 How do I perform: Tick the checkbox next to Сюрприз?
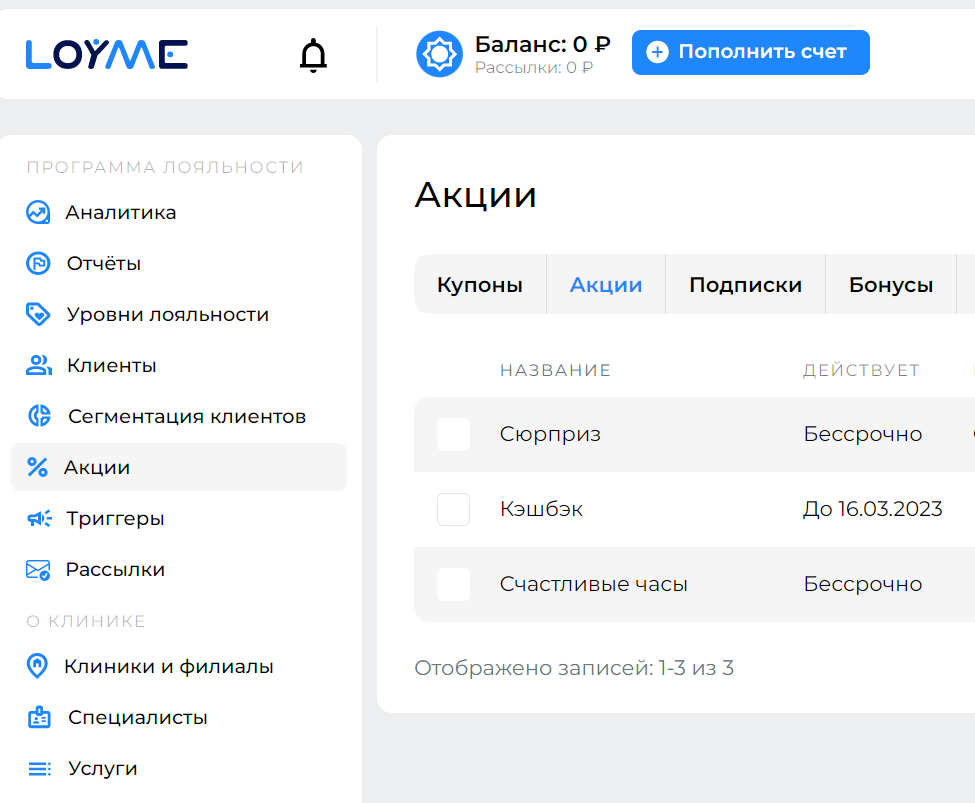coord(453,434)
